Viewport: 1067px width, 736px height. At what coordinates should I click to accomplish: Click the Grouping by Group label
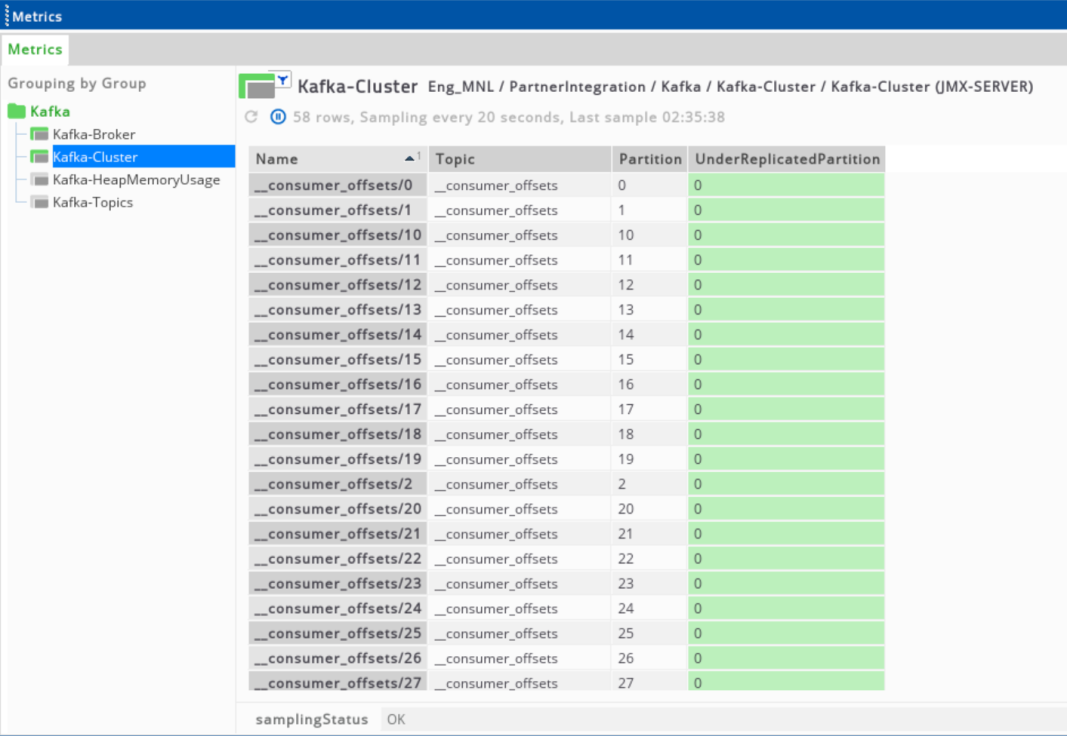[77, 83]
